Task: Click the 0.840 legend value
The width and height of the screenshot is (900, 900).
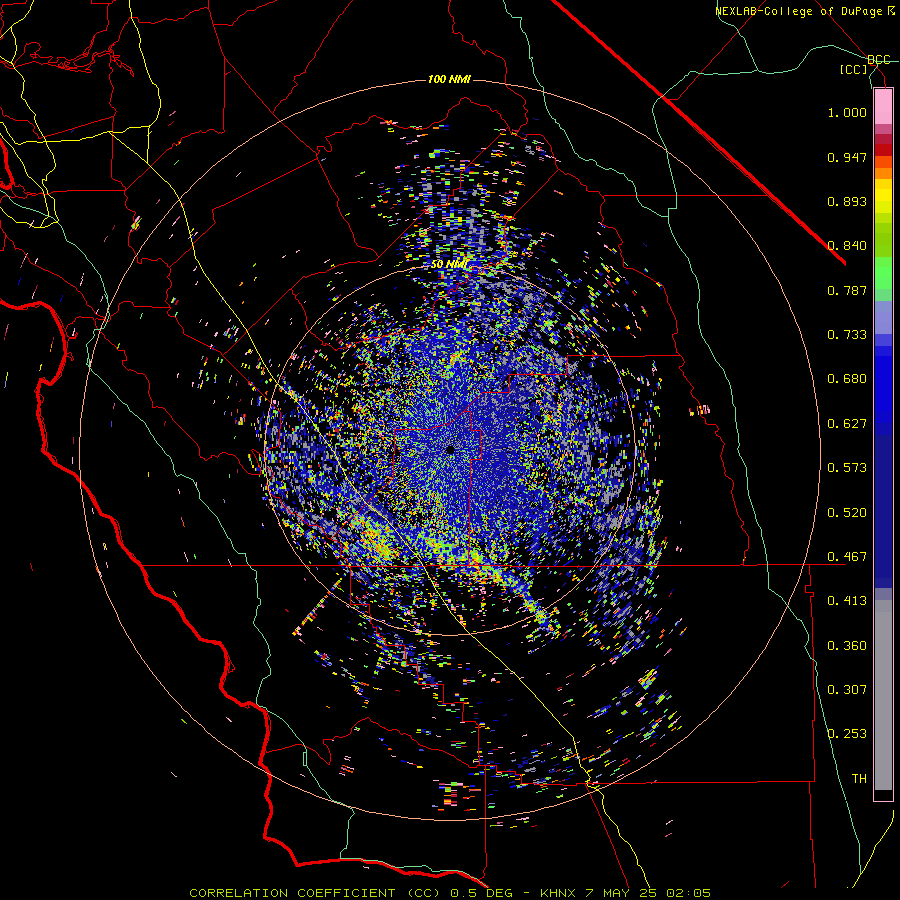Action: click(847, 246)
